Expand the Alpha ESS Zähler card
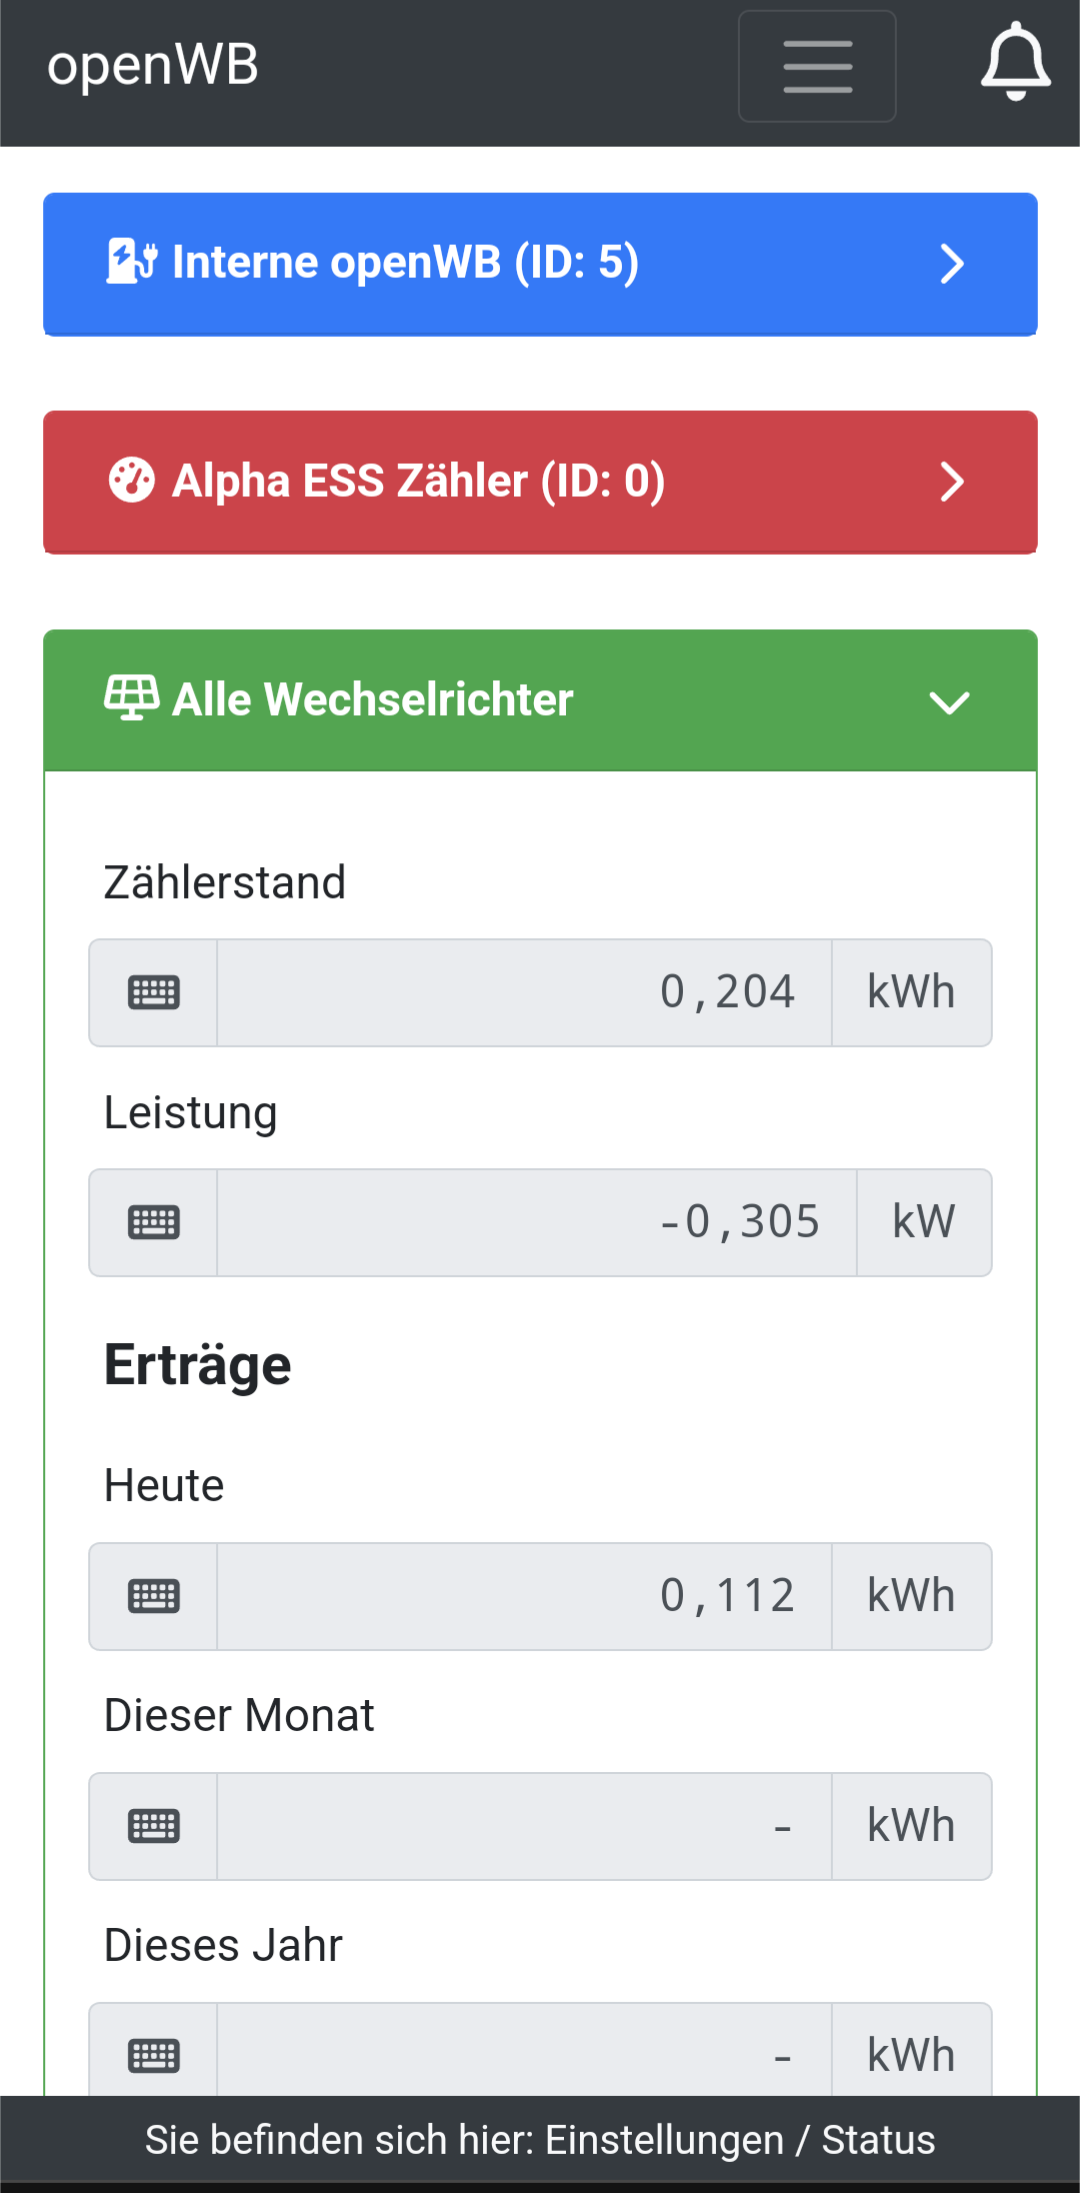Screen dimensions: 1080x2193 (951, 482)
